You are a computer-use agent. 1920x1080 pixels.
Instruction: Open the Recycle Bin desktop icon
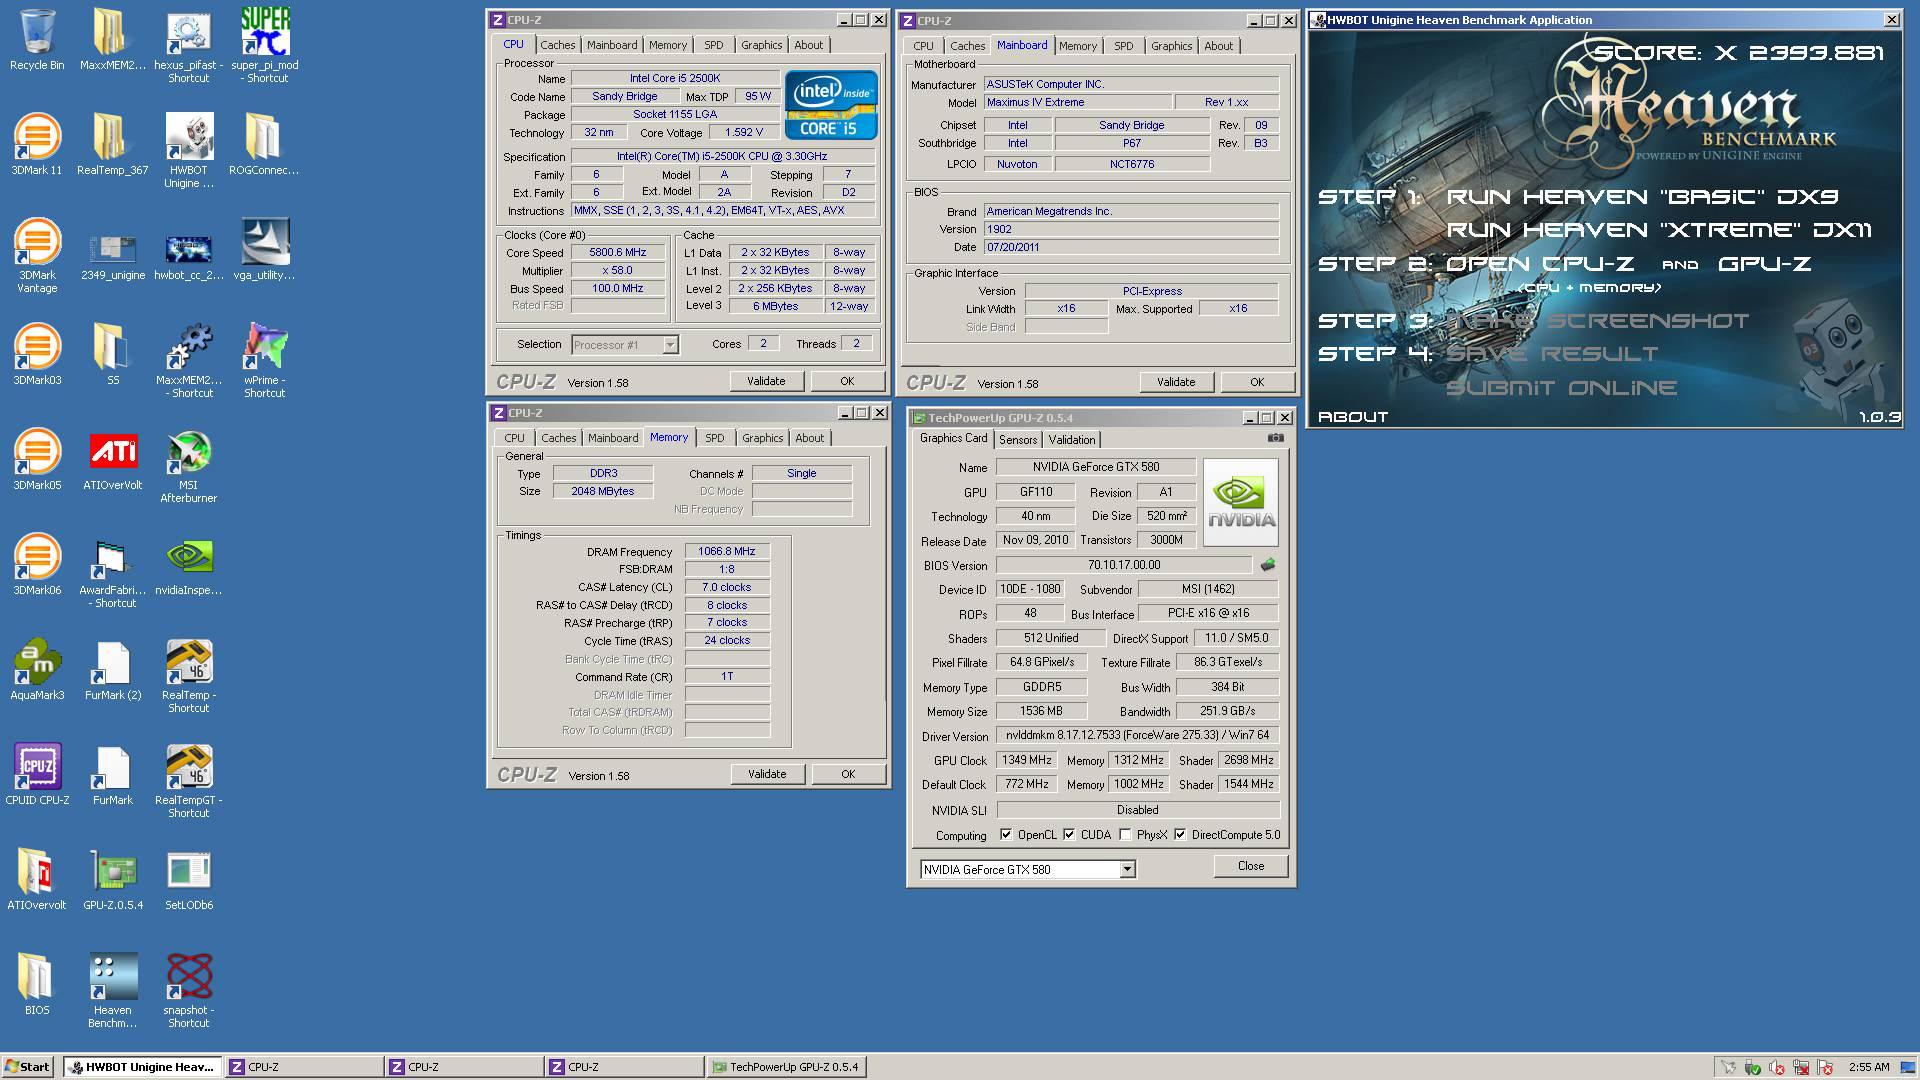(x=37, y=32)
